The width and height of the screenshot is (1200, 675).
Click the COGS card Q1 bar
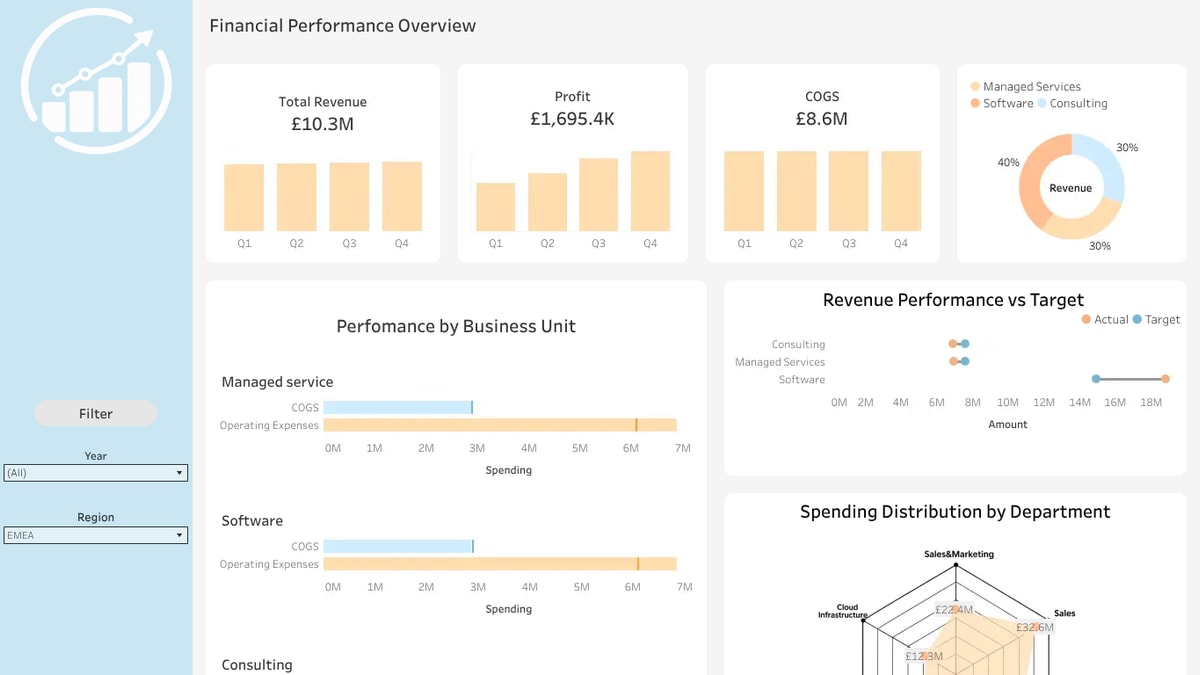pyautogui.click(x=744, y=192)
